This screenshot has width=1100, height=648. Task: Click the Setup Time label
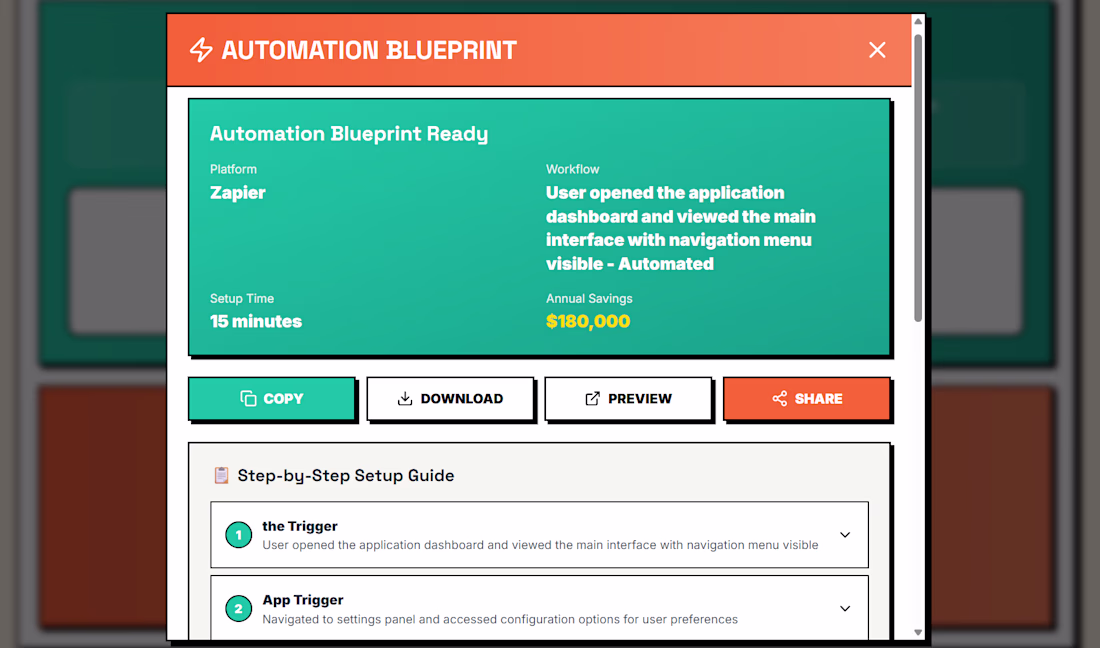pos(242,298)
